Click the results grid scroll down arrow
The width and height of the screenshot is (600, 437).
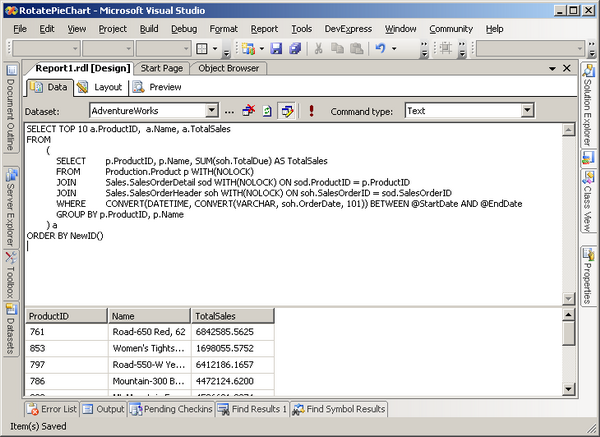(x=568, y=389)
